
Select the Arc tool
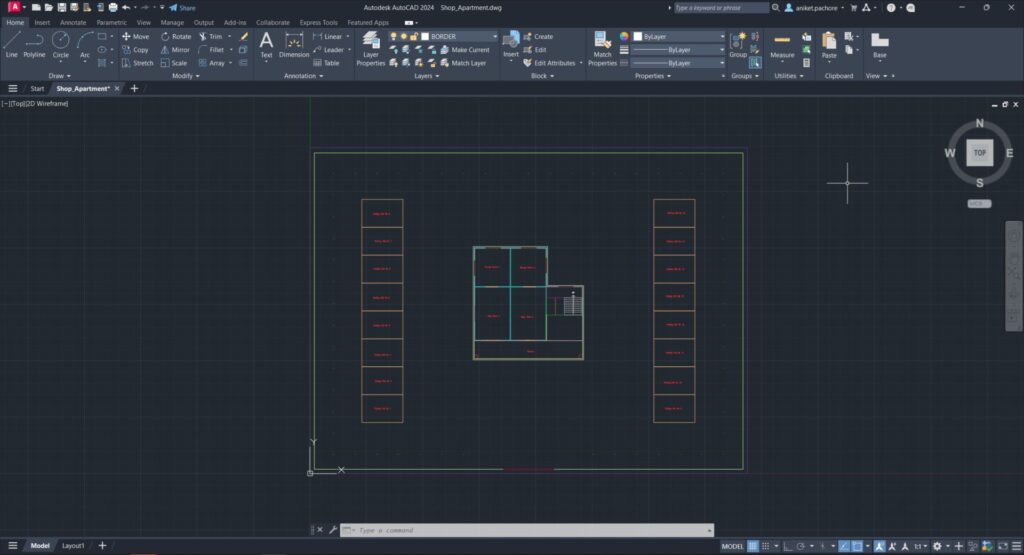point(85,44)
